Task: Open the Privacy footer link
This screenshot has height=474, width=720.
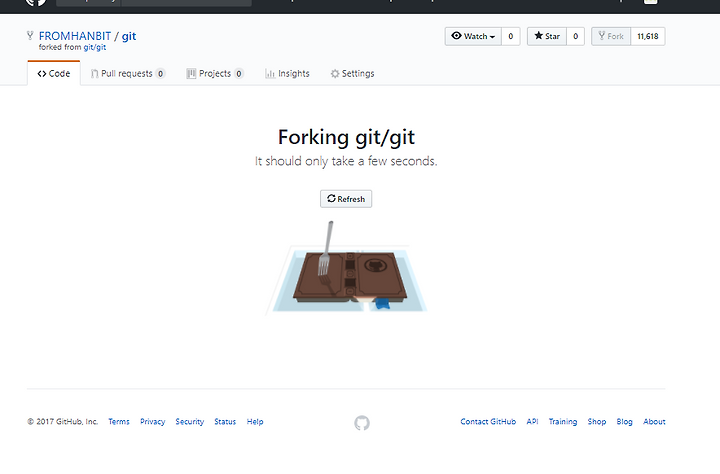Action: (x=152, y=422)
